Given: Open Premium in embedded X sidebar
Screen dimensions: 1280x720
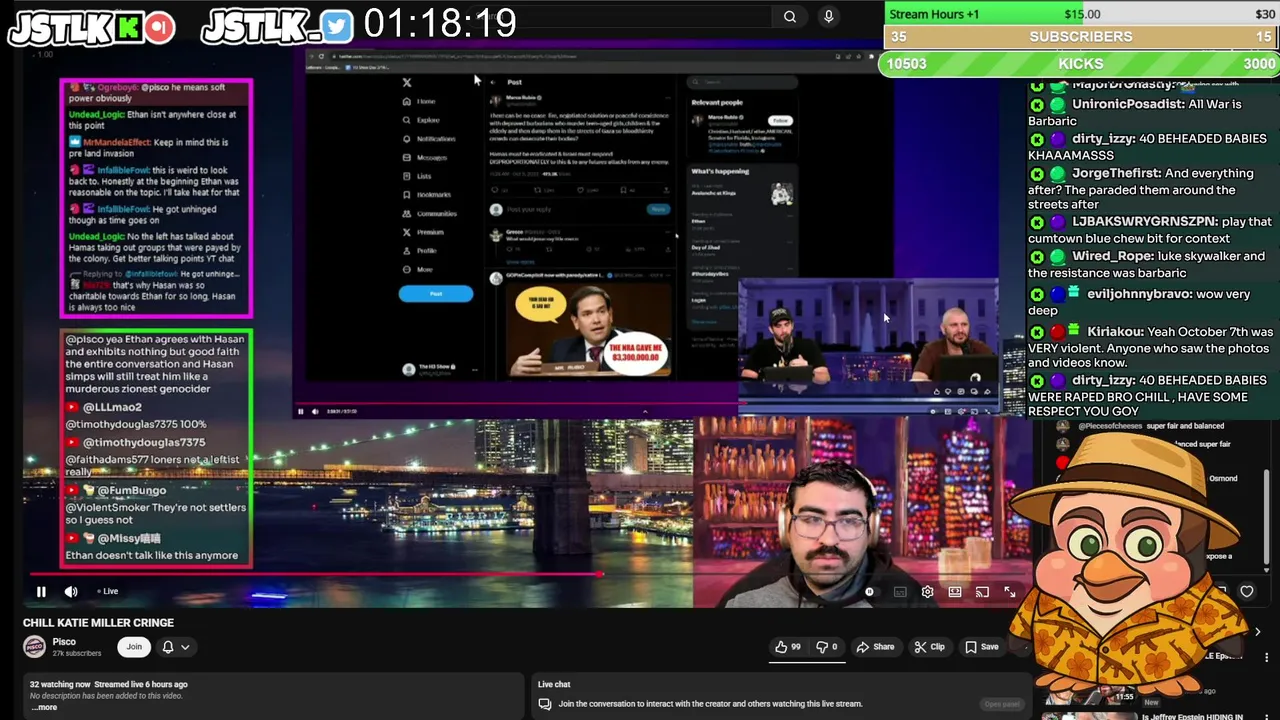Looking at the screenshot, I should click(424, 232).
